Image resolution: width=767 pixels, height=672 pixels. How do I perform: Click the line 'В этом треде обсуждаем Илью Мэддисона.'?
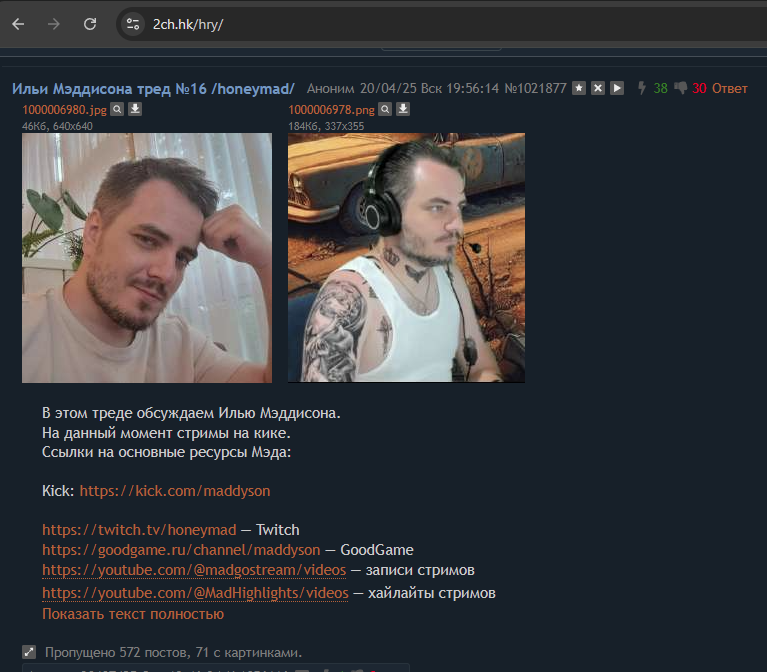[x=191, y=413]
